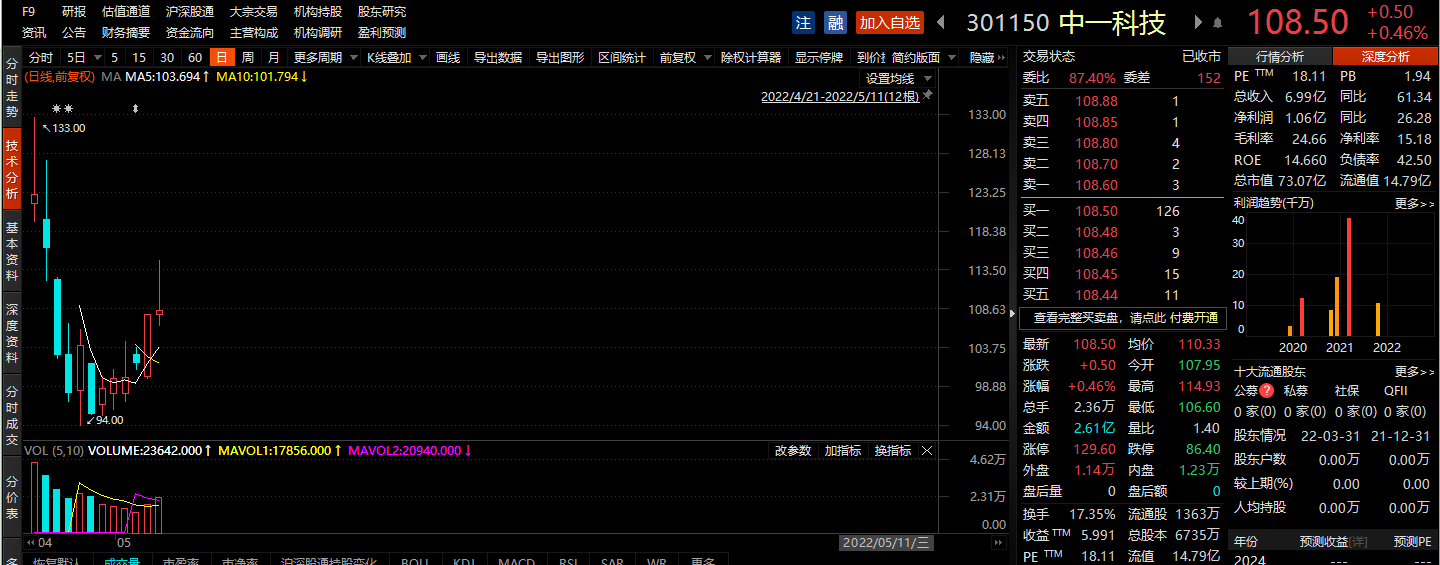The width and height of the screenshot is (1440, 565).
Task: Click the 导出数据 button
Action: pos(497,58)
